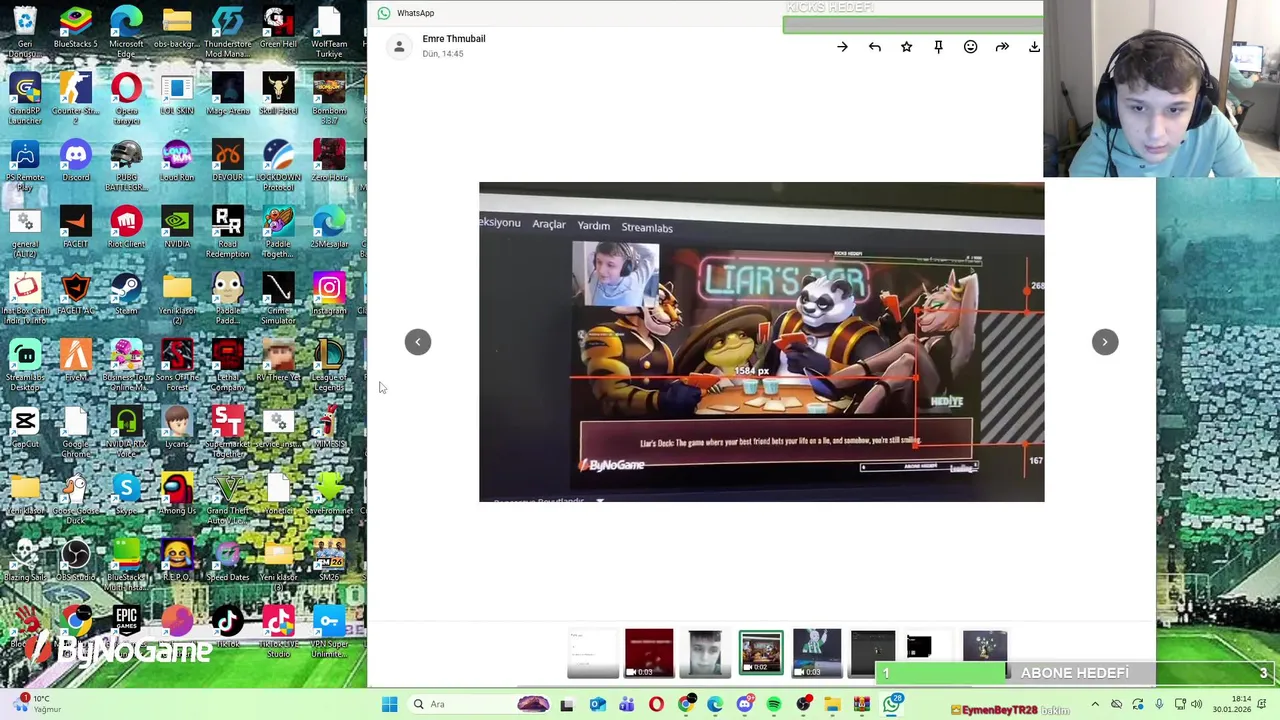Open the Windows Start menu

[x=389, y=704]
